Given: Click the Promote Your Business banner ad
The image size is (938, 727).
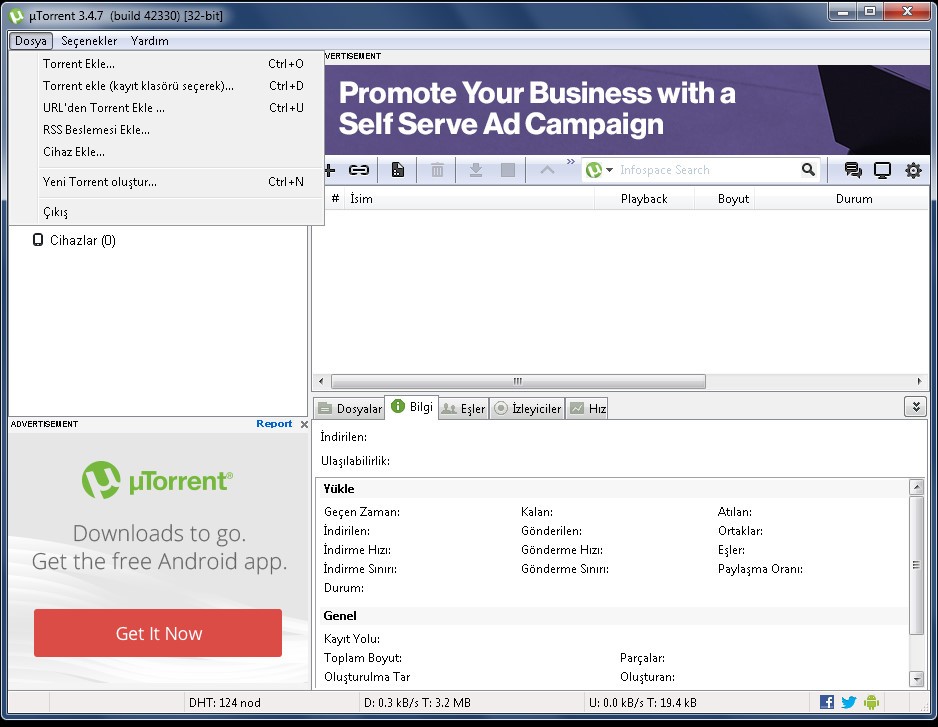Looking at the screenshot, I should click(627, 109).
